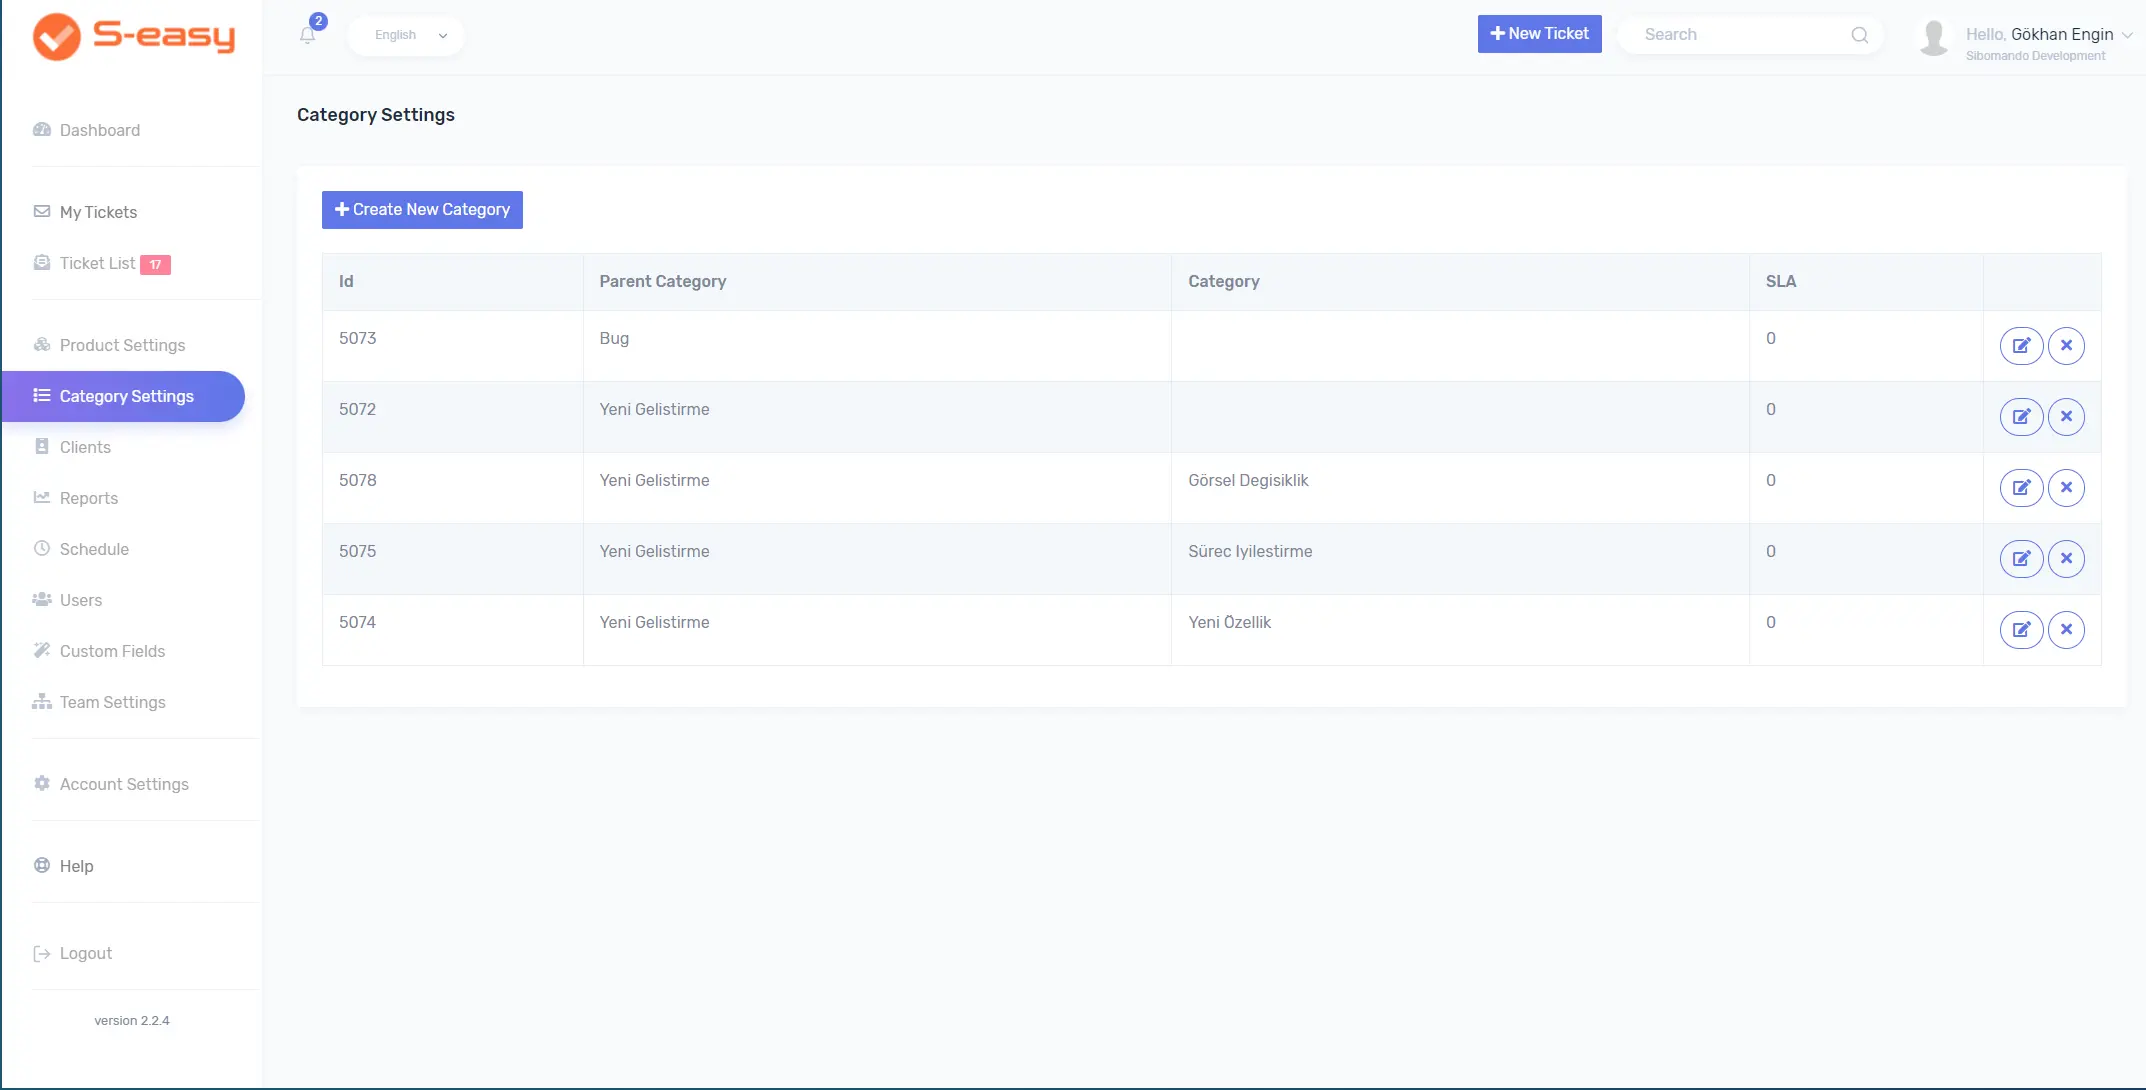Click the Team Settings hierarchy icon
2146x1090 pixels.
point(42,702)
